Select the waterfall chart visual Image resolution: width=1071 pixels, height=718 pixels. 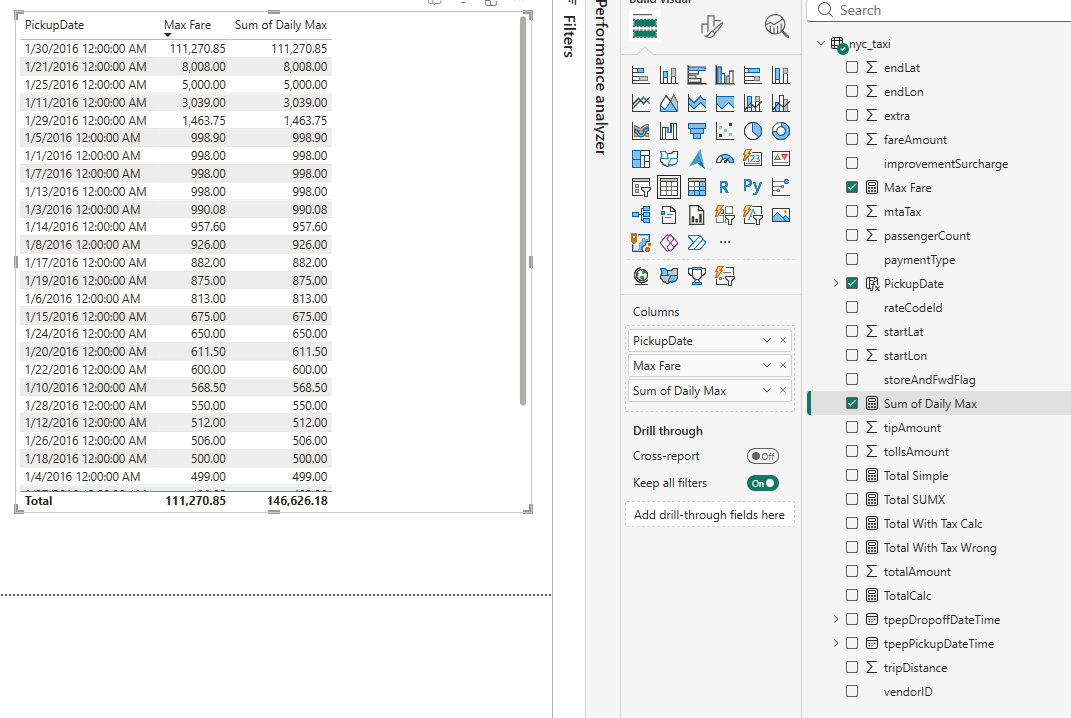669,131
